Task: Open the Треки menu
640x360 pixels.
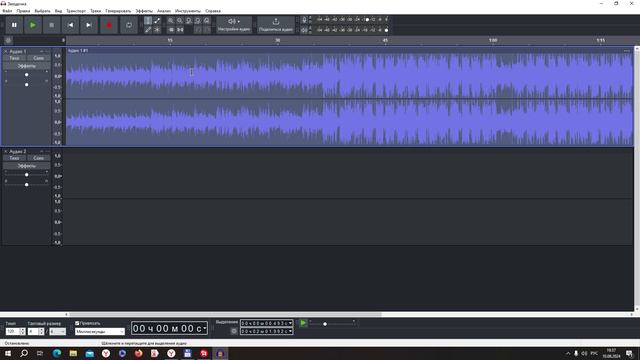Action: coord(96,11)
